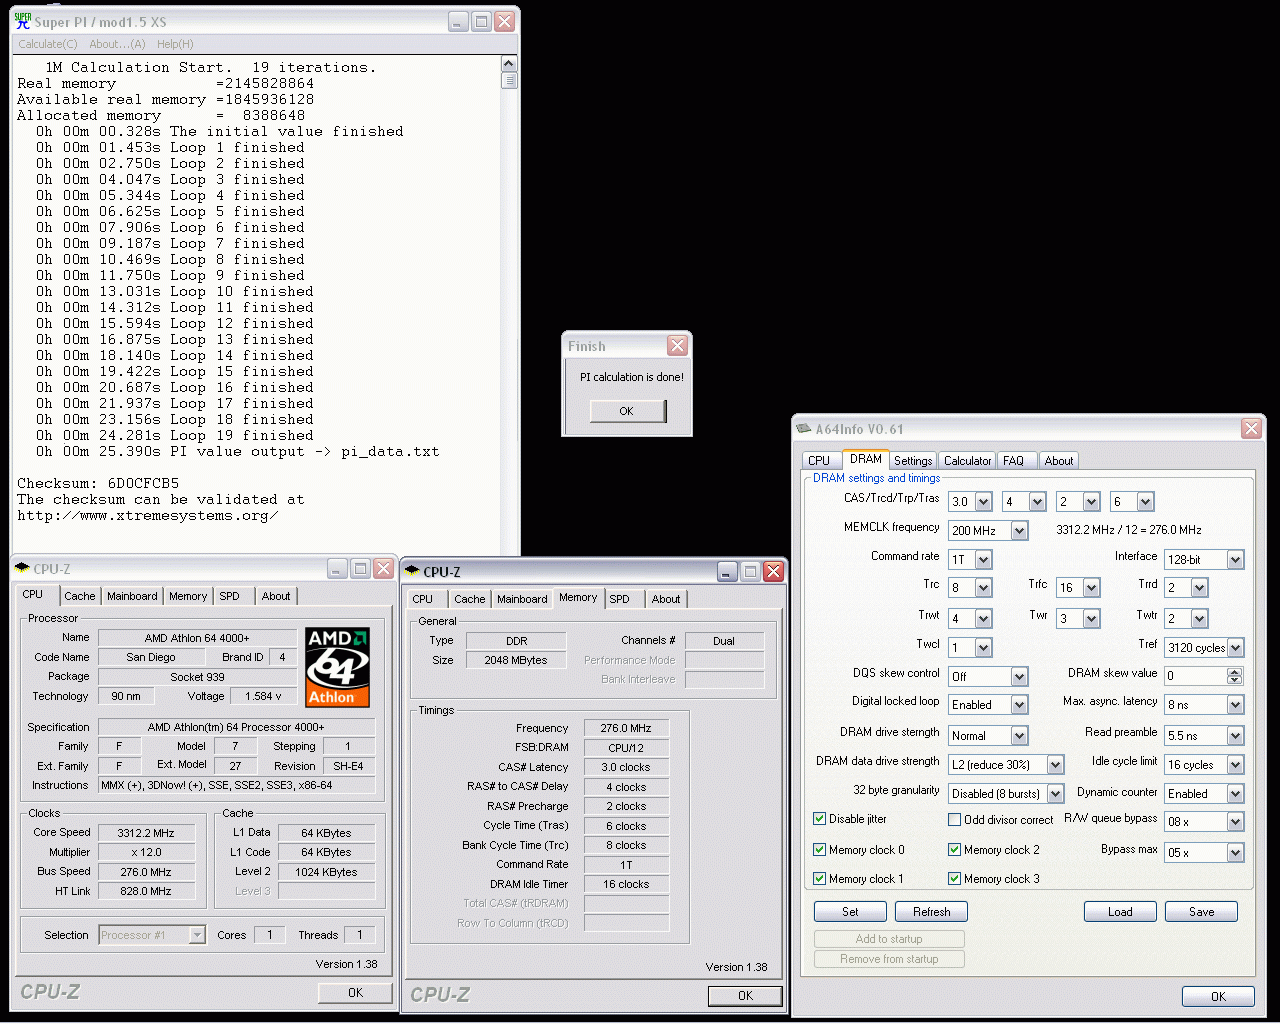Switch to Mainboard tab in left CPU-Z

pyautogui.click(x=132, y=596)
